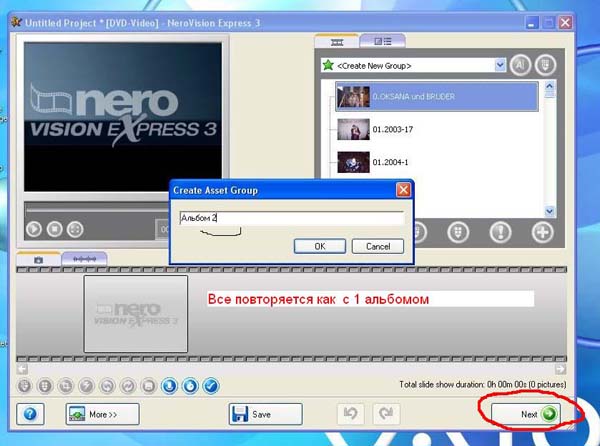Click the blue checkmark toolbar icon

click(211, 386)
